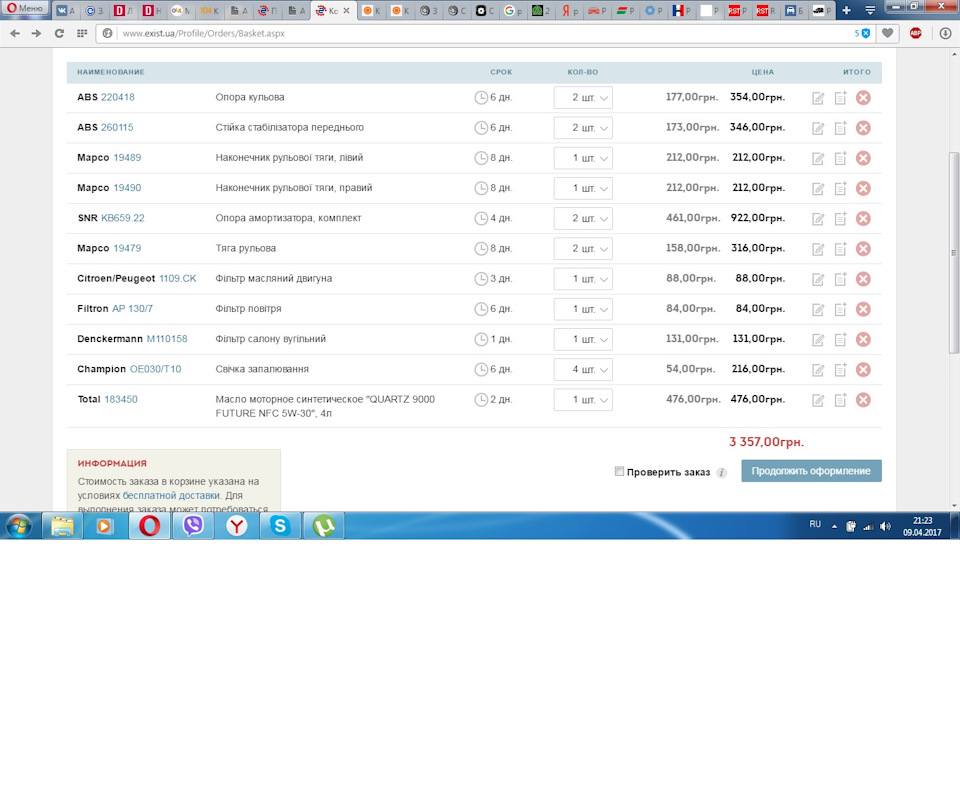Viewport: 960px width, 787px height.
Task: Remove Citroen/Peugeot 1109.CK oil filter
Action: click(x=863, y=279)
